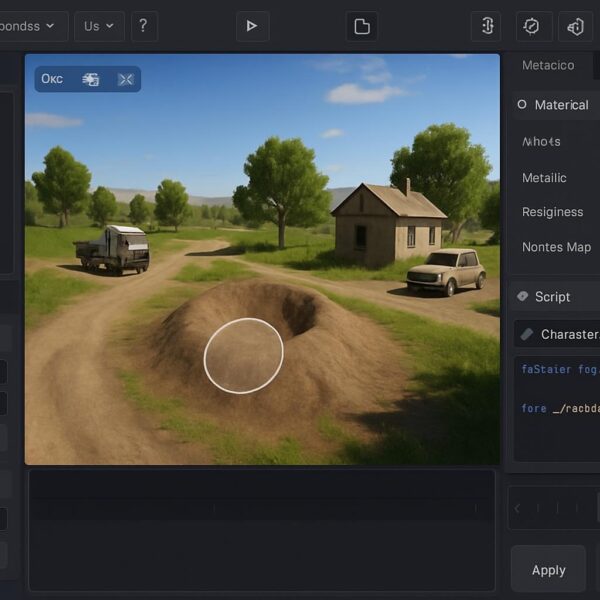The height and width of the screenshot is (600, 600).
Task: Click the play button in top toolbar
Action: click(252, 26)
